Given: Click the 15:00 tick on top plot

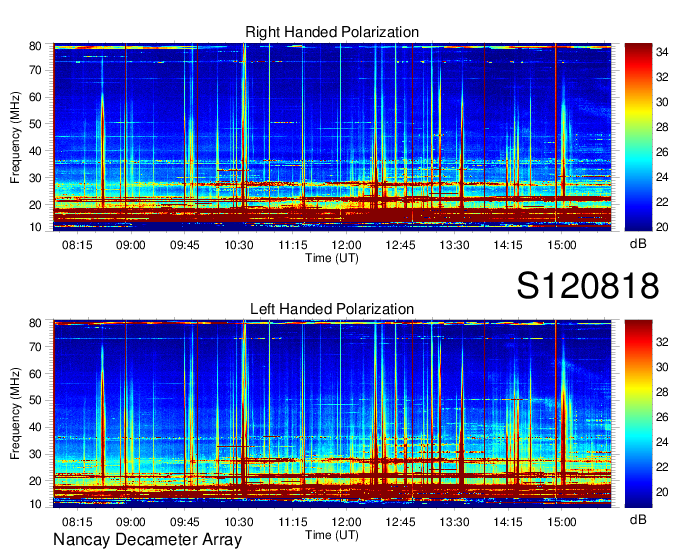Looking at the screenshot, I should point(562,245).
